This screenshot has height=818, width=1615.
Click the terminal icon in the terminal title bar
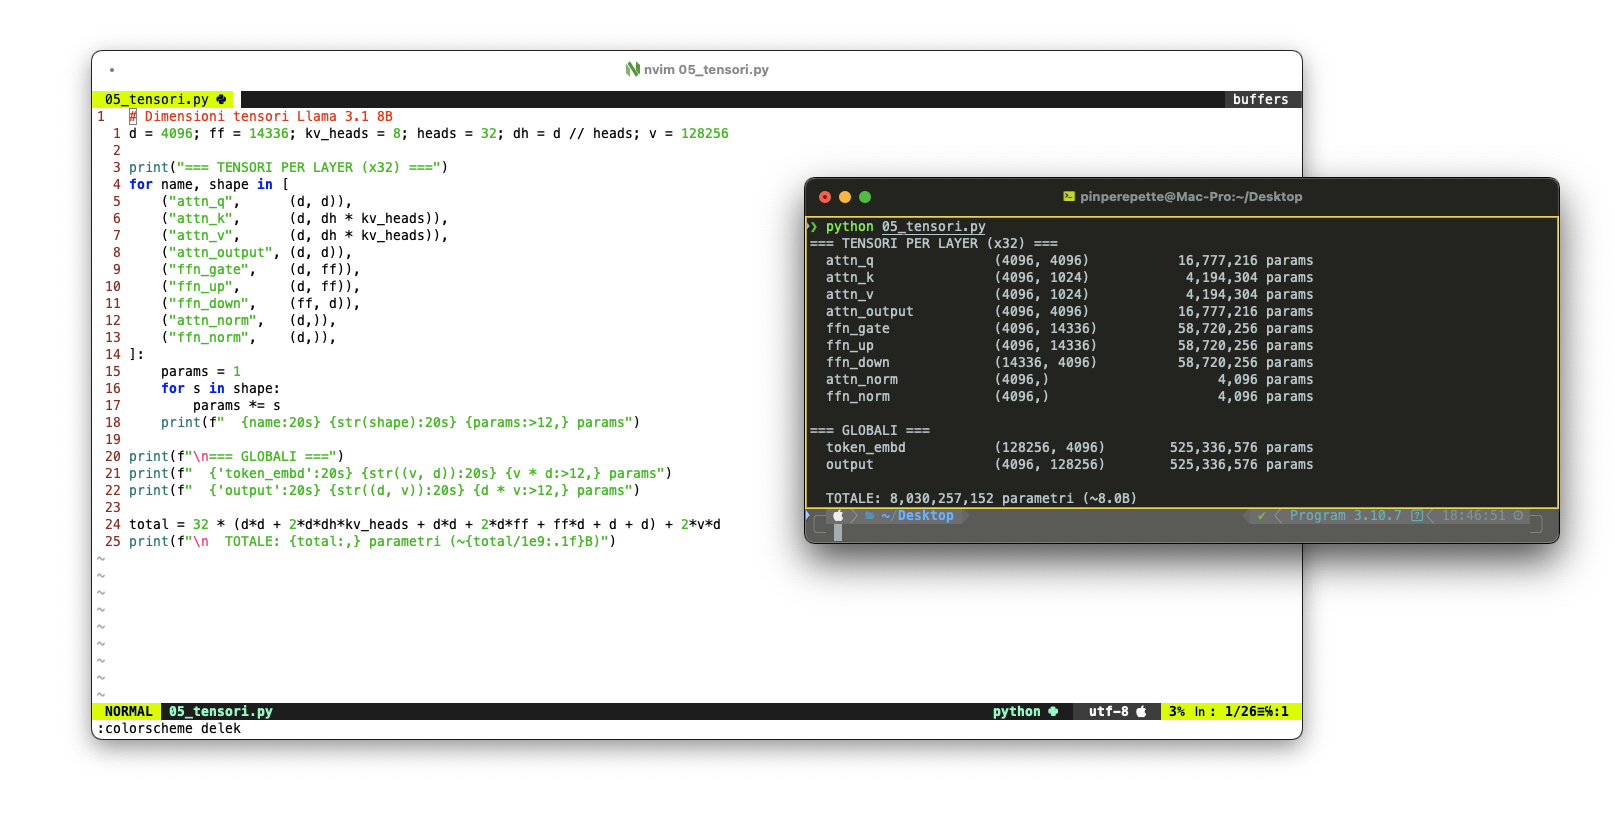(x=1068, y=196)
